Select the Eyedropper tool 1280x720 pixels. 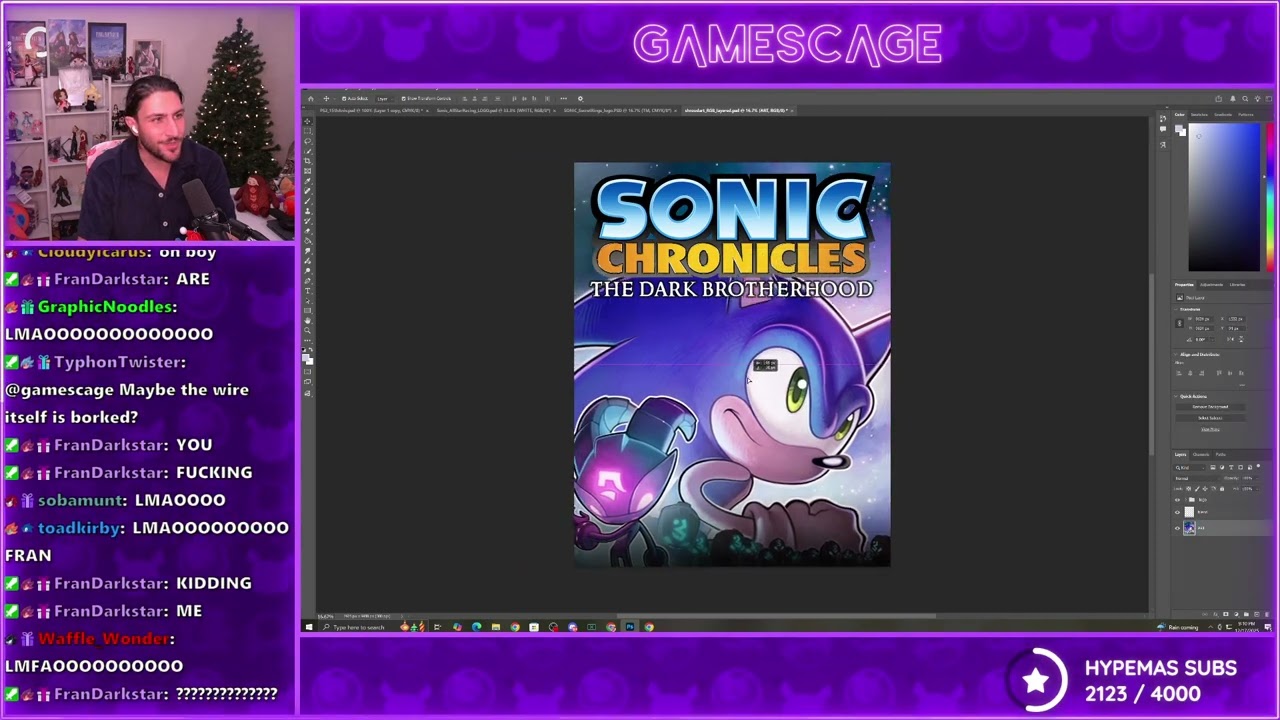tap(307, 181)
